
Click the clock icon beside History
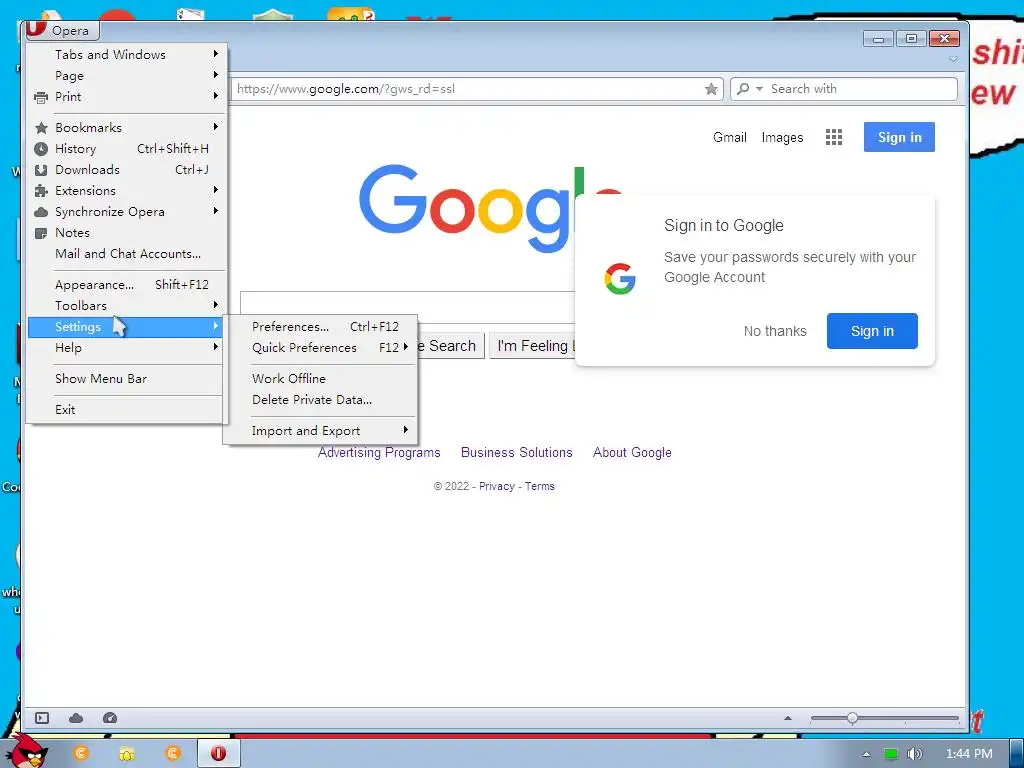point(41,149)
